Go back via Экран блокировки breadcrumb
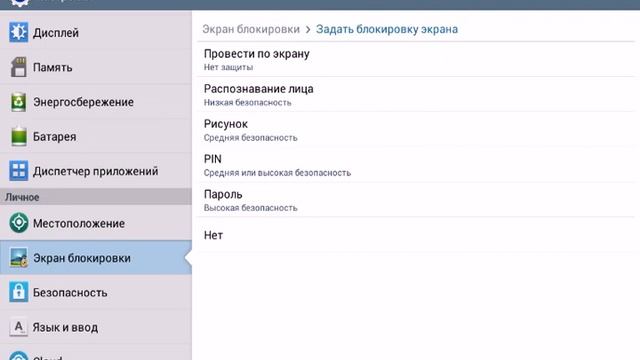Viewport: 640px width, 360px height. (251, 29)
